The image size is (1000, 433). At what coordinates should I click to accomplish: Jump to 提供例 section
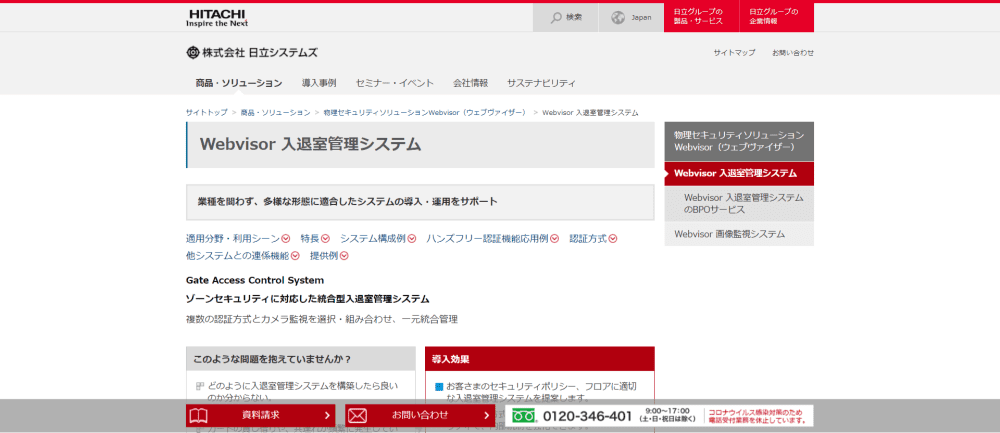(x=324, y=256)
